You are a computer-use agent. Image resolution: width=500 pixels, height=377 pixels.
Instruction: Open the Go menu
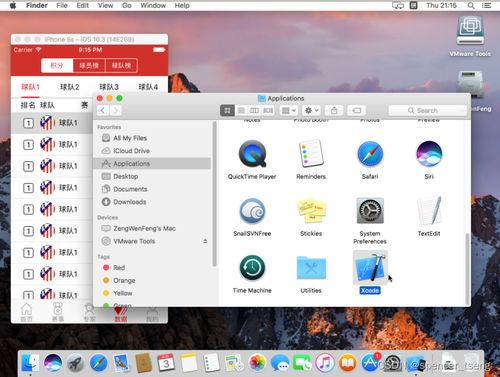(x=127, y=5)
